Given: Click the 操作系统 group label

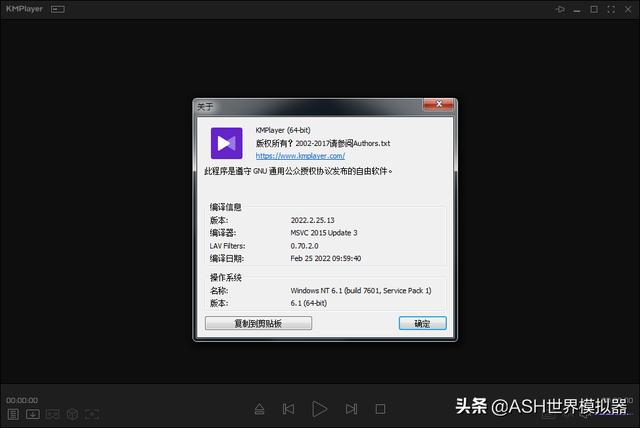Looking at the screenshot, I should click(x=225, y=277).
